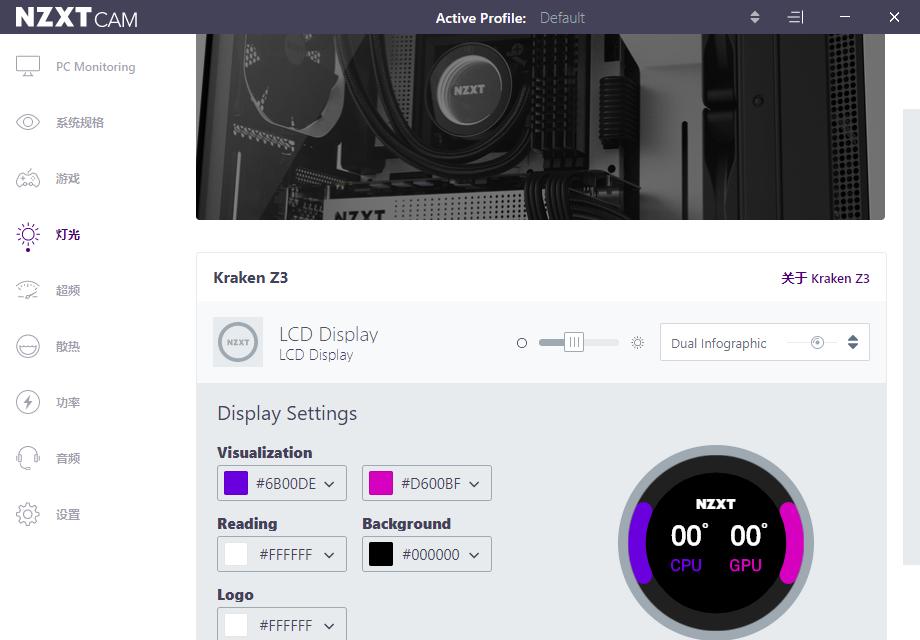Go to 超频 menu item

point(67,290)
